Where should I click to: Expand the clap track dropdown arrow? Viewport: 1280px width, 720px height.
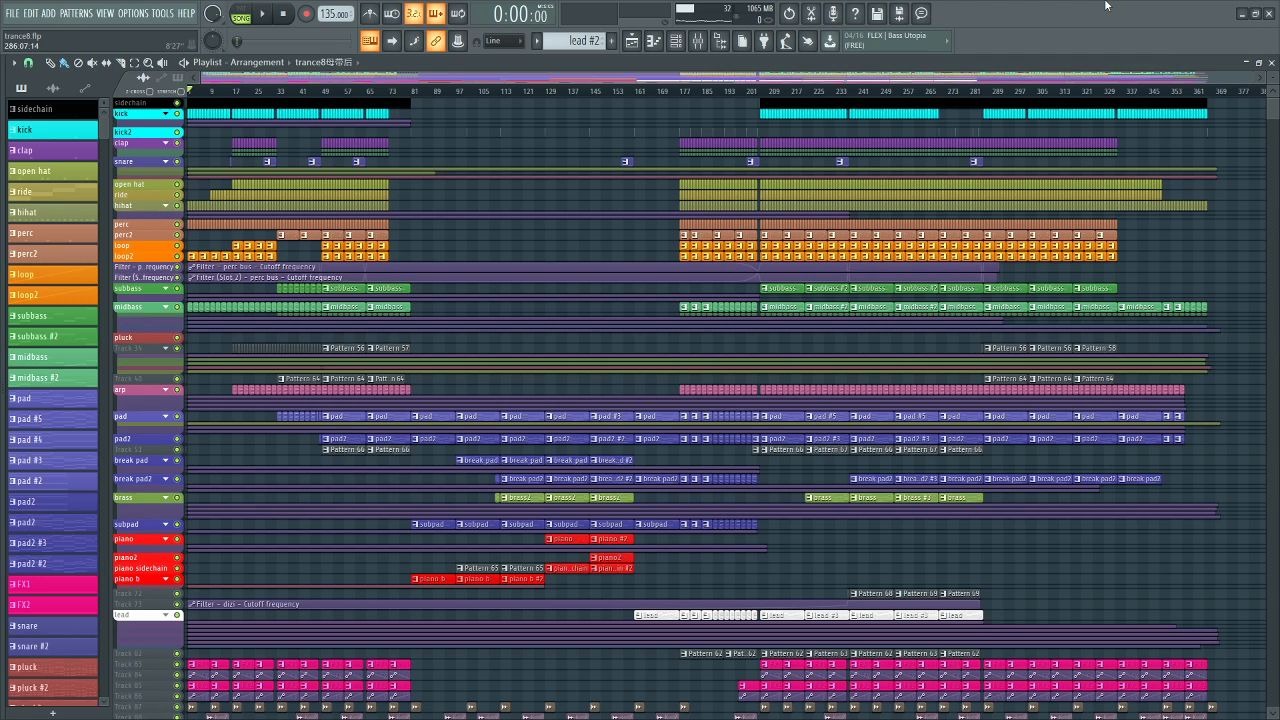pyautogui.click(x=166, y=143)
